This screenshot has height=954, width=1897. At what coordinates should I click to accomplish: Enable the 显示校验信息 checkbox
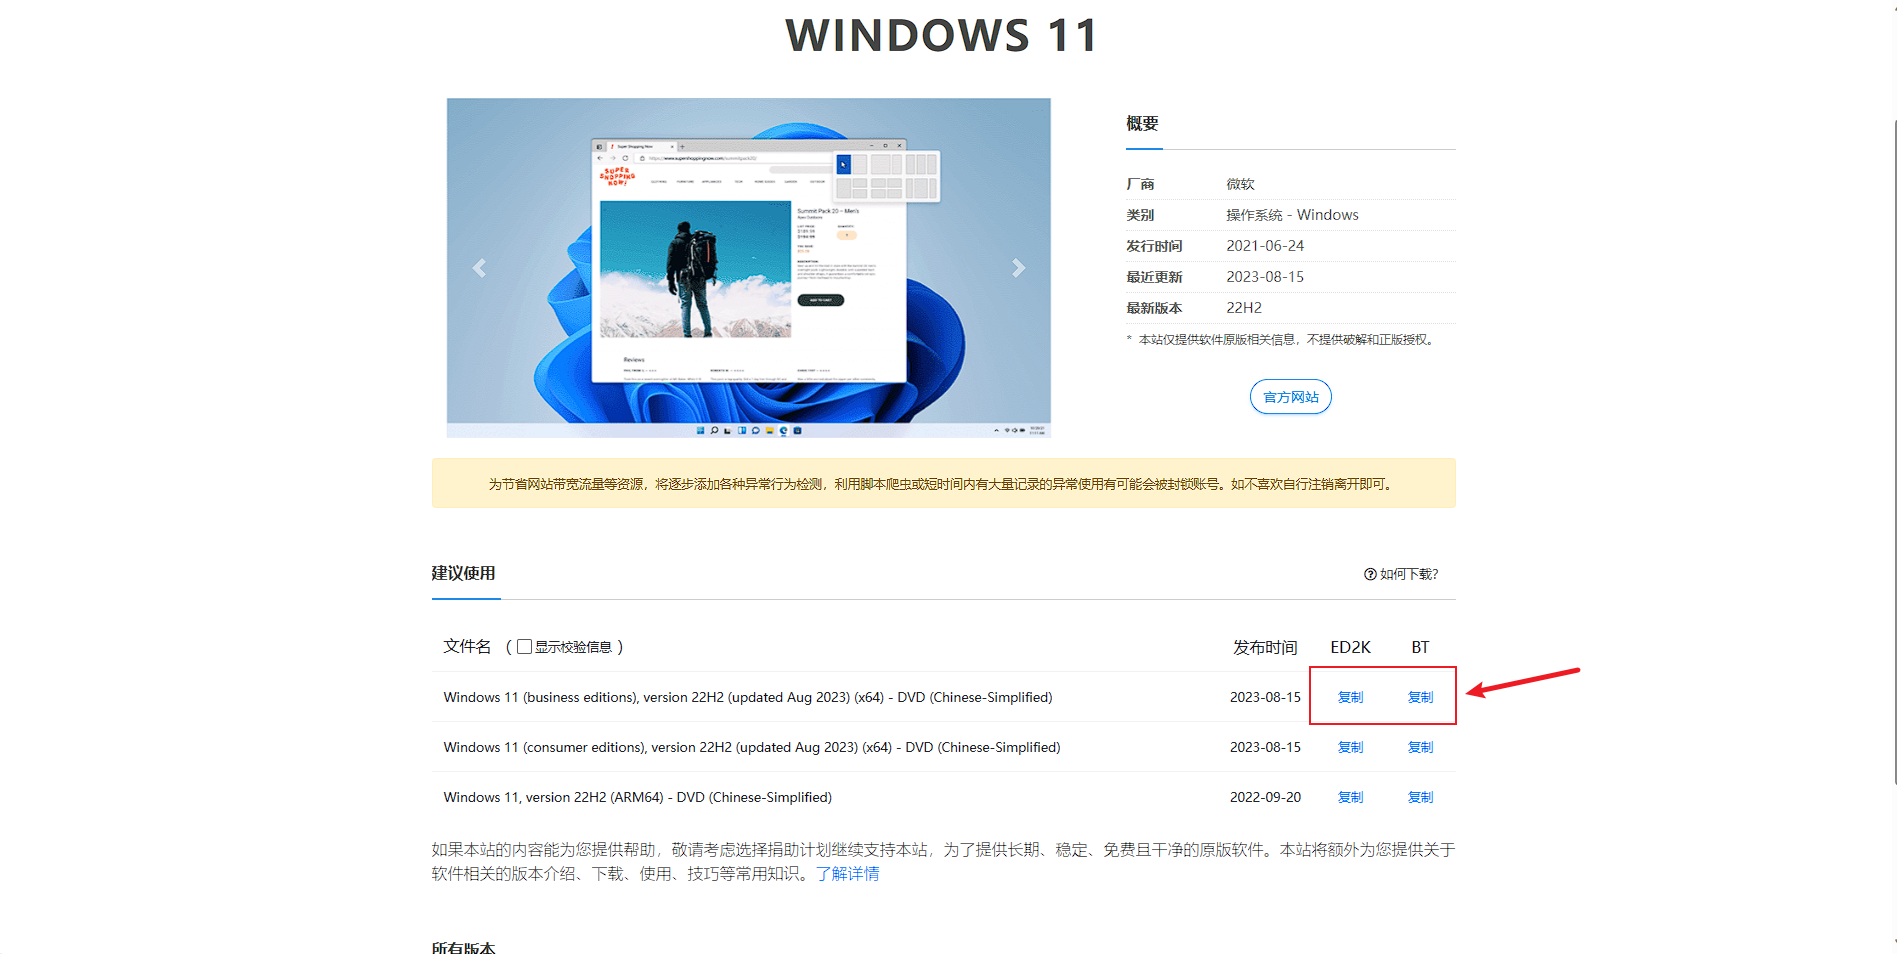[524, 647]
